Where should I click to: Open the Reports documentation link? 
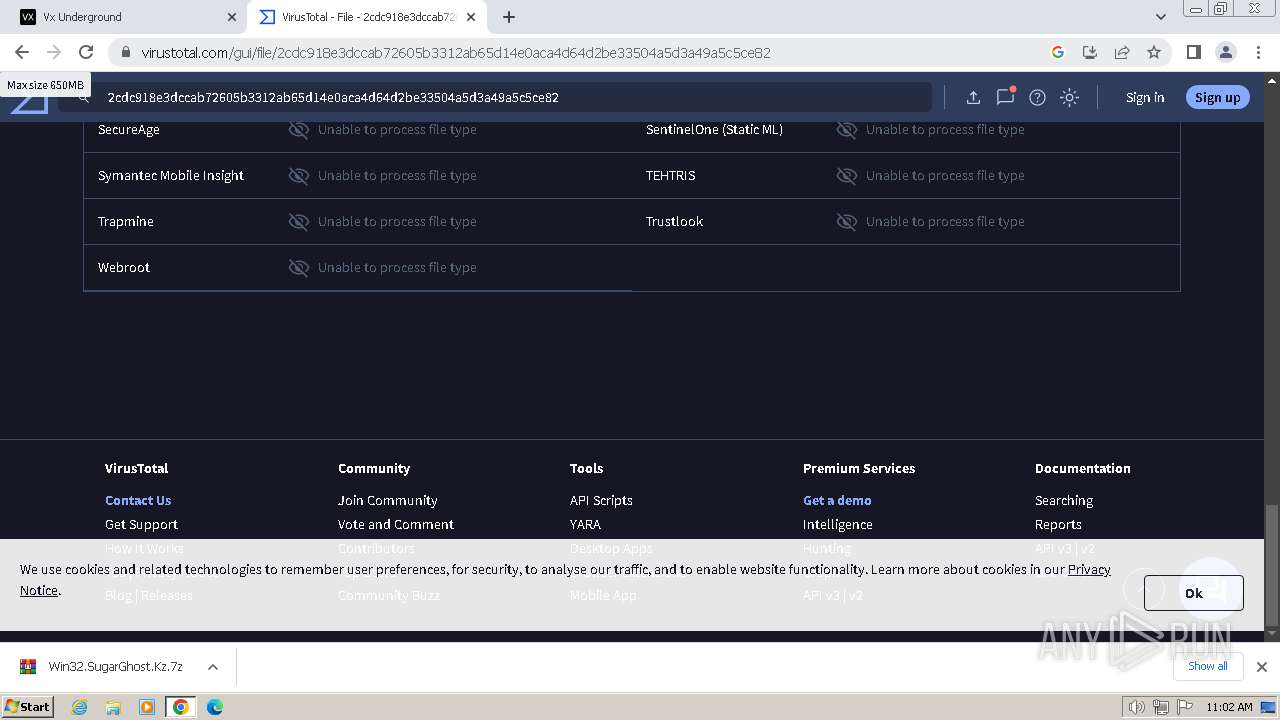[x=1058, y=524]
